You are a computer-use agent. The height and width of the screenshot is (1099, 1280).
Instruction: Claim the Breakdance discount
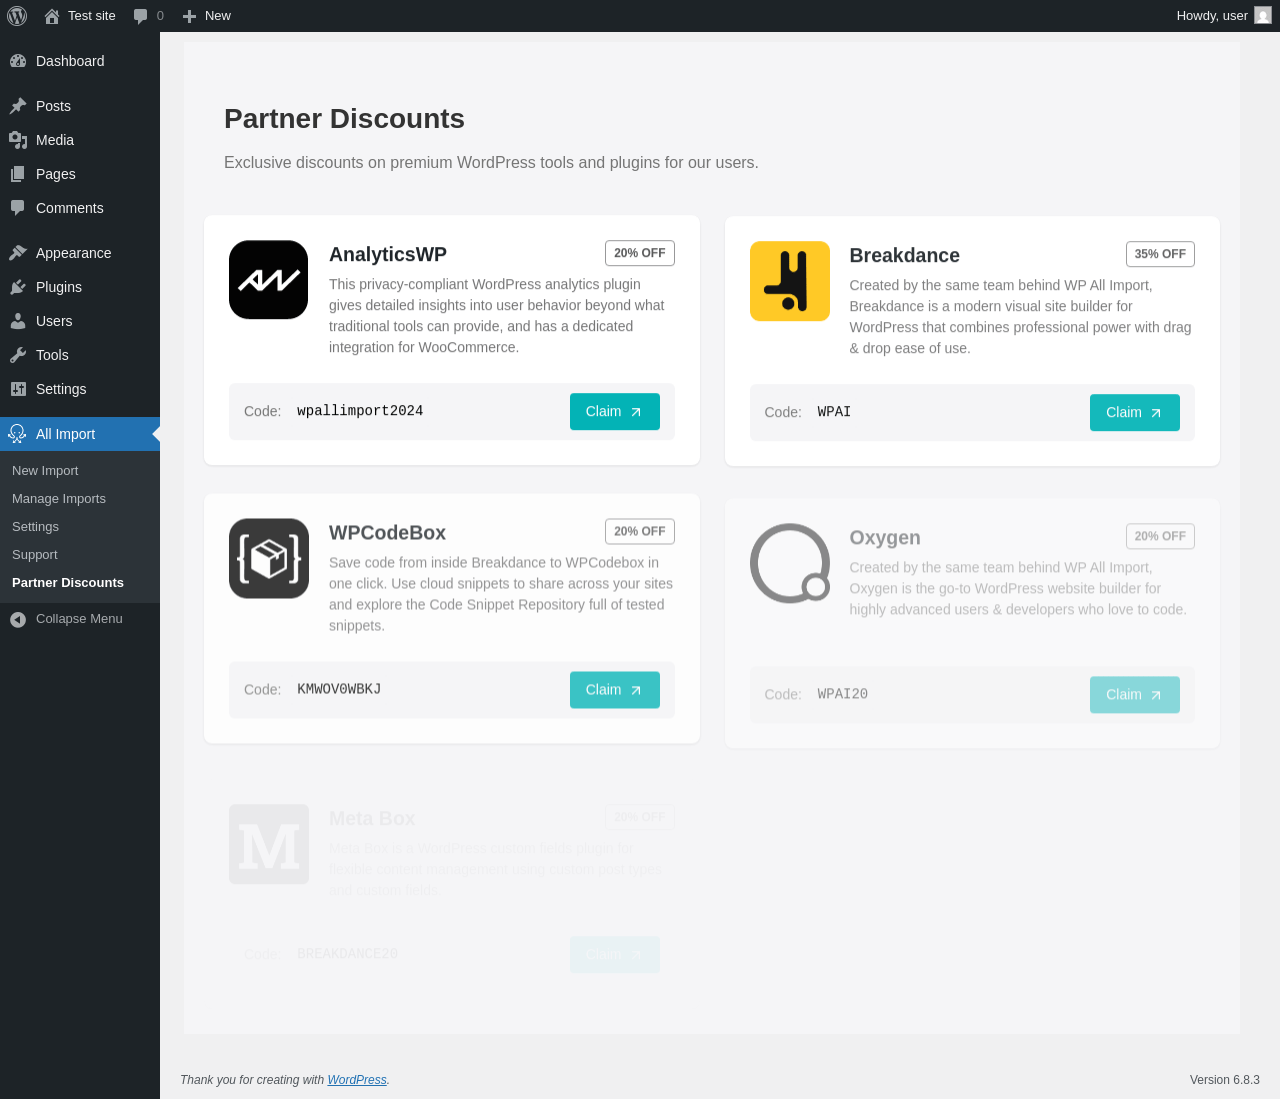coord(1135,413)
